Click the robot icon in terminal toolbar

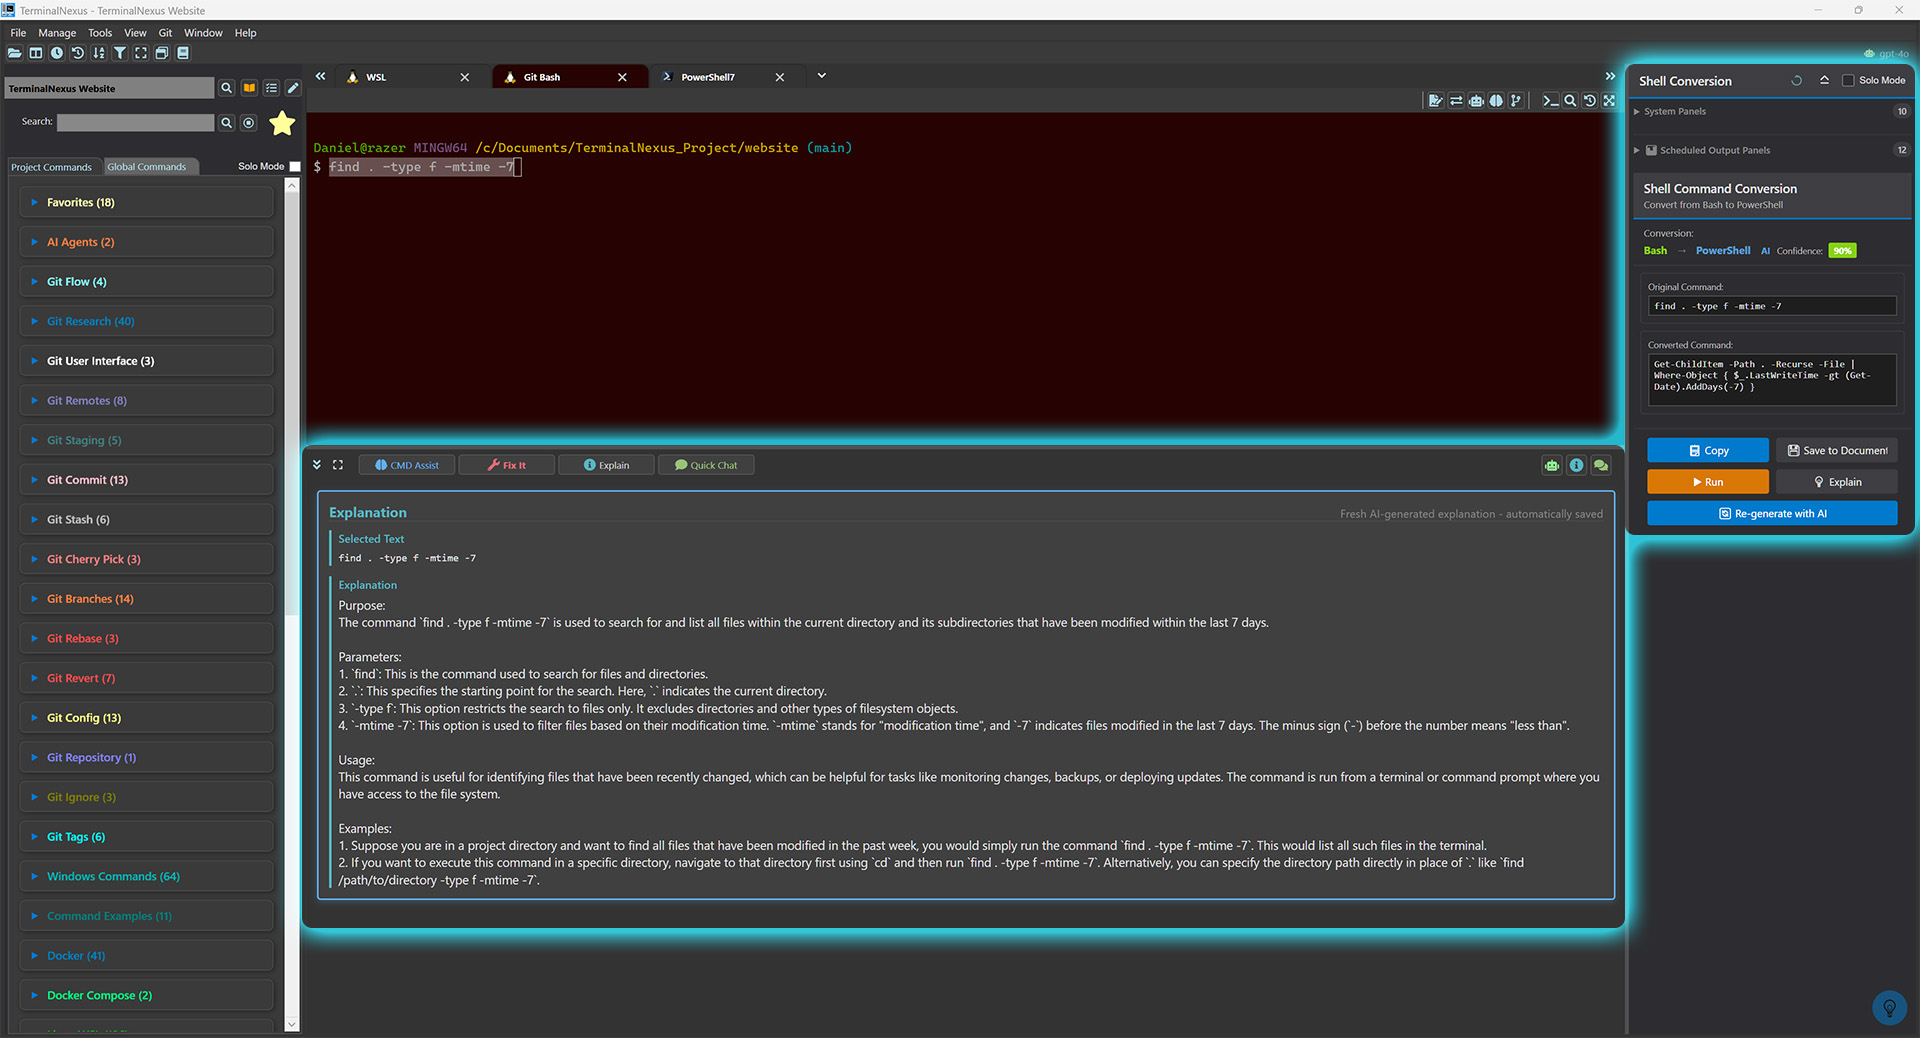point(1476,101)
